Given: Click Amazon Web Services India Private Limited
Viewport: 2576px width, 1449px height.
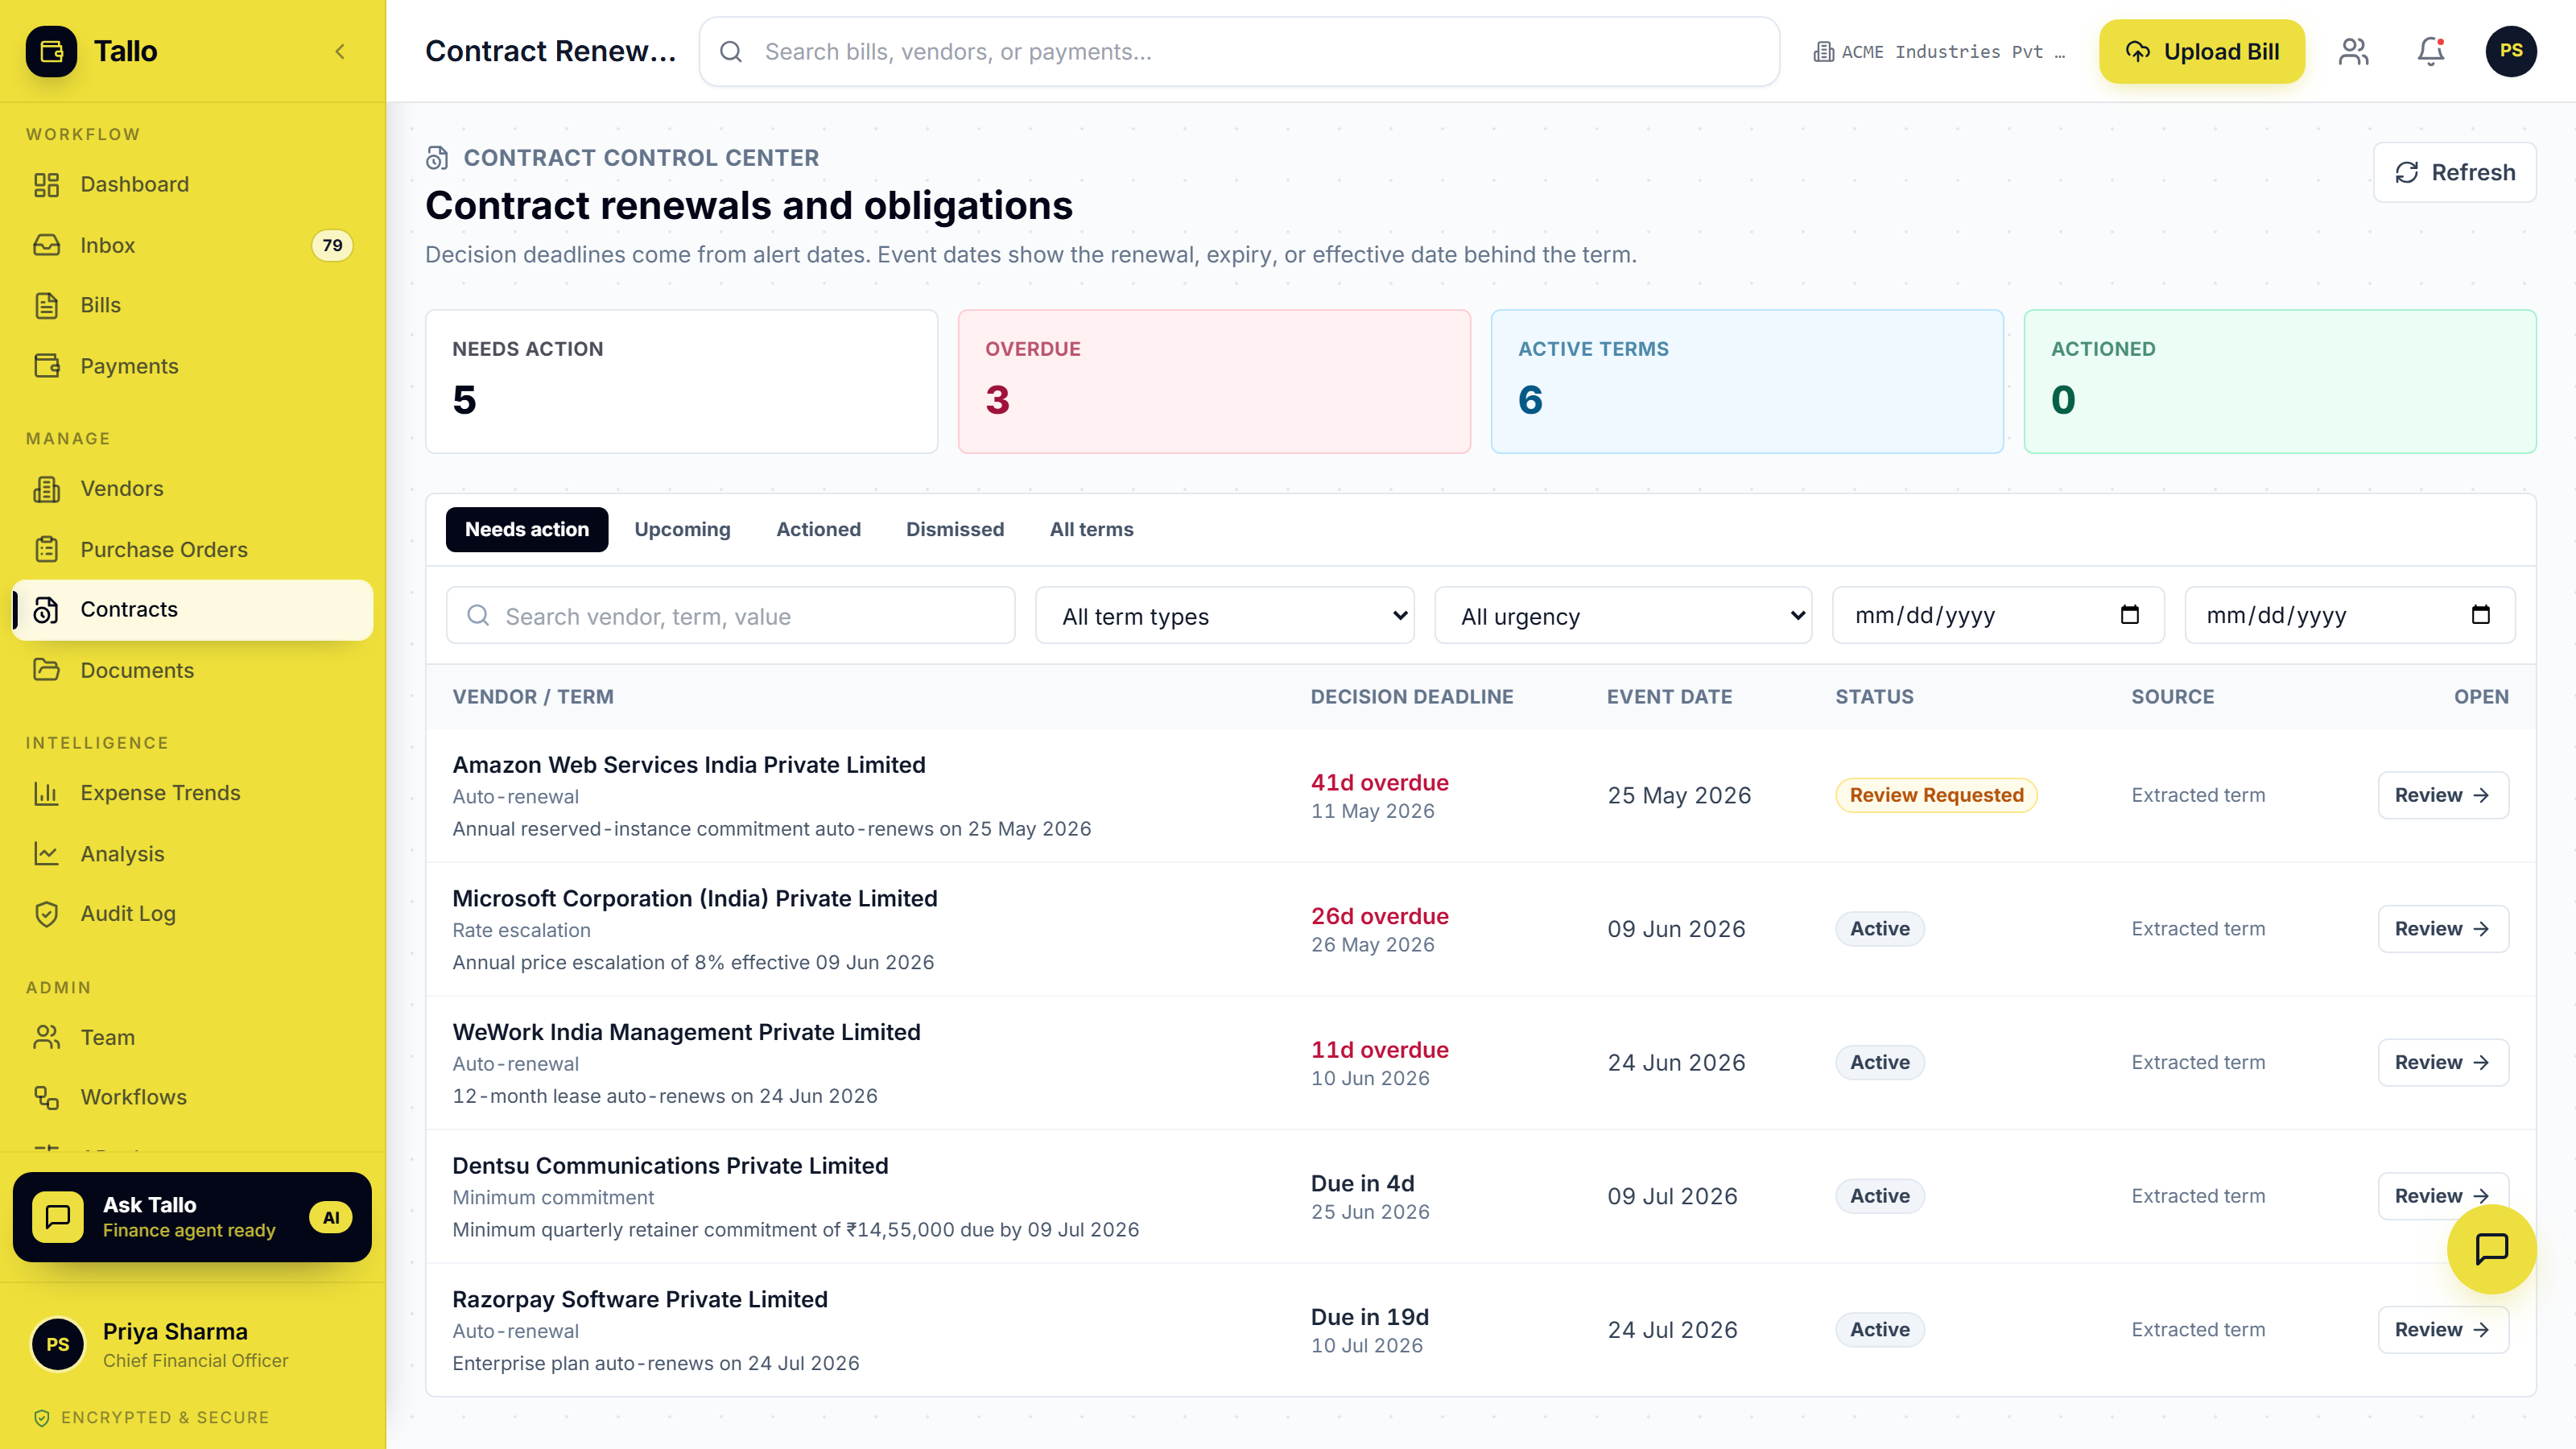Looking at the screenshot, I should (689, 765).
